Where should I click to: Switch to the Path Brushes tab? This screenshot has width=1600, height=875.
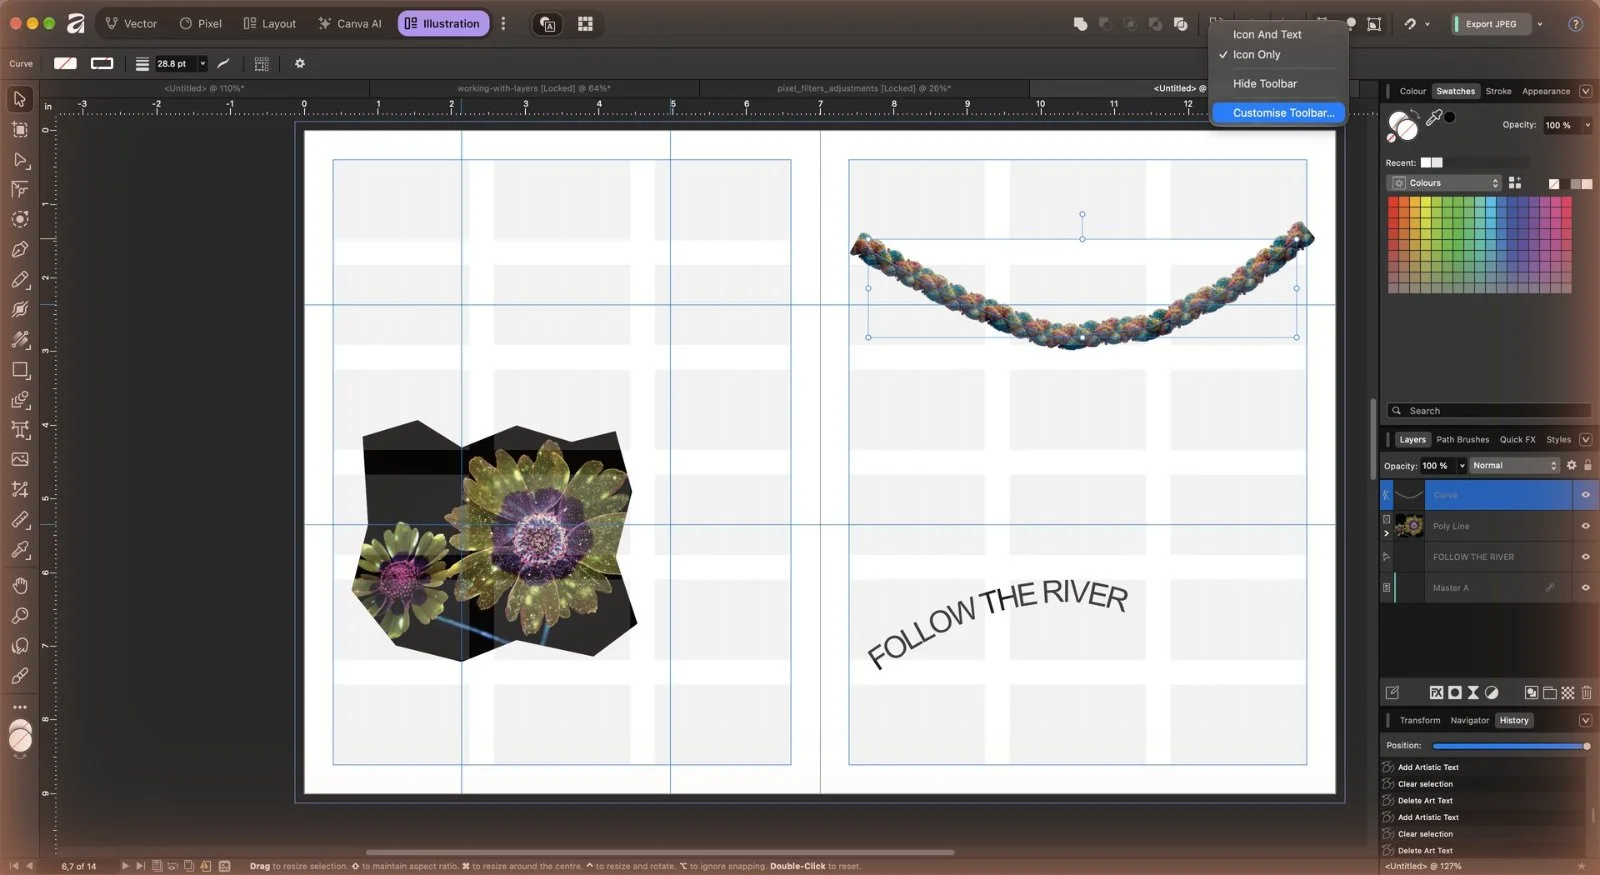pos(1462,440)
